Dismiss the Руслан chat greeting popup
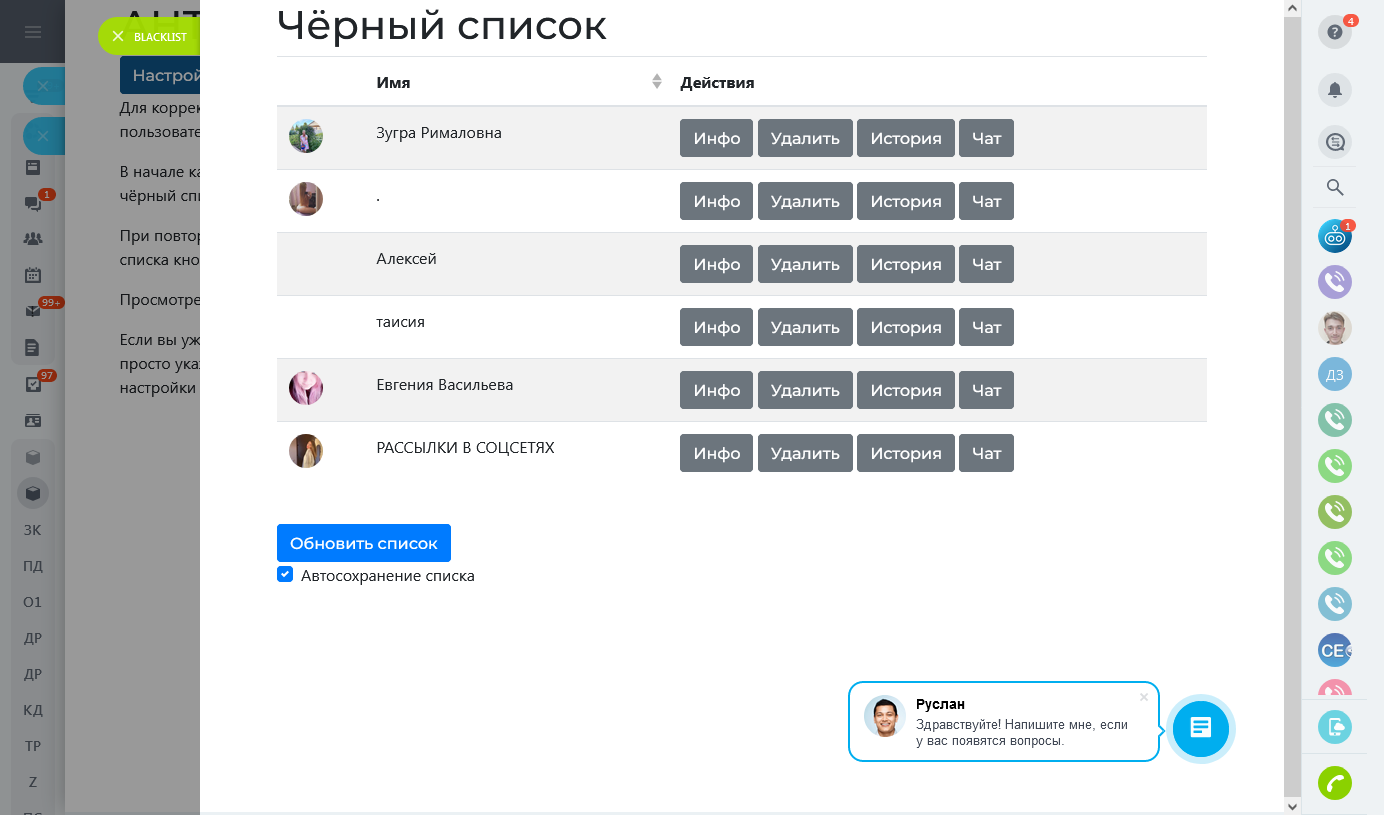This screenshot has width=1384, height=815. [x=1144, y=697]
